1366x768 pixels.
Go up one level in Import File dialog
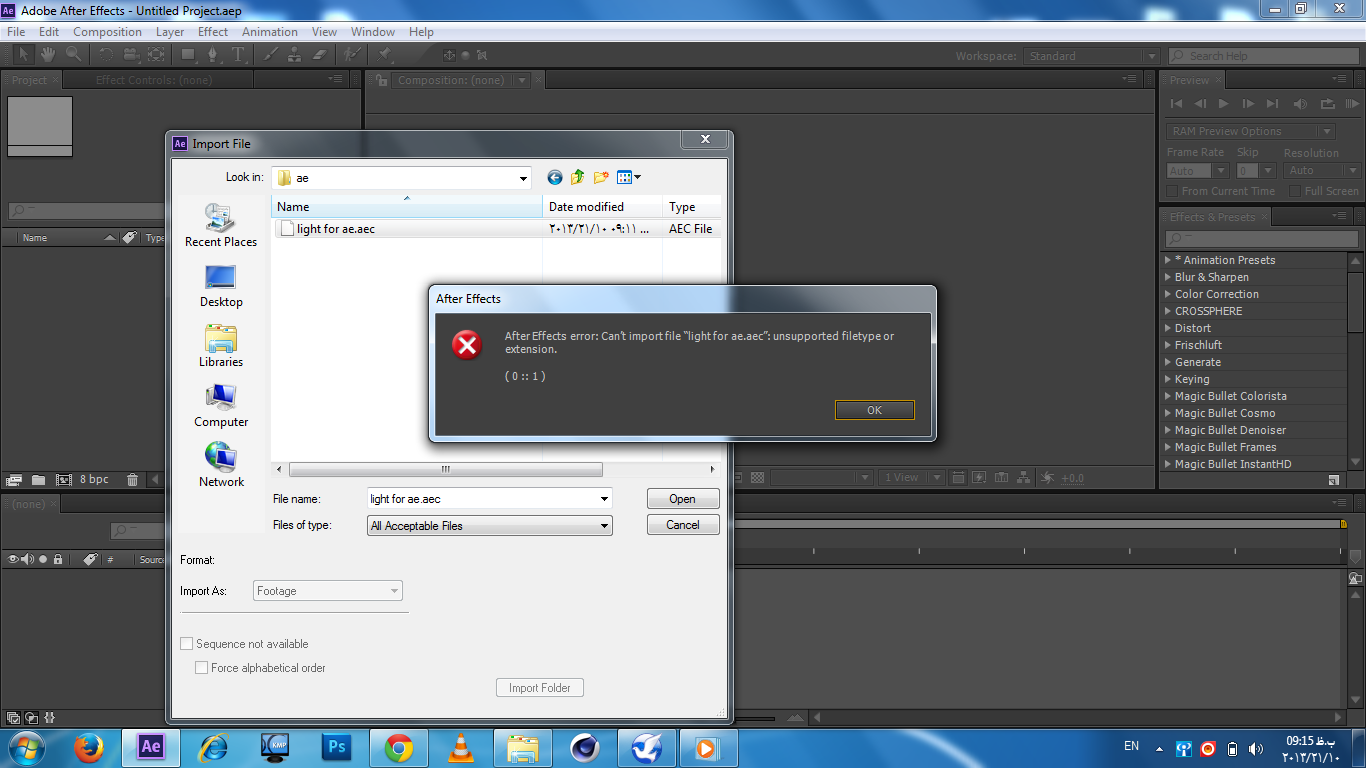(578, 177)
